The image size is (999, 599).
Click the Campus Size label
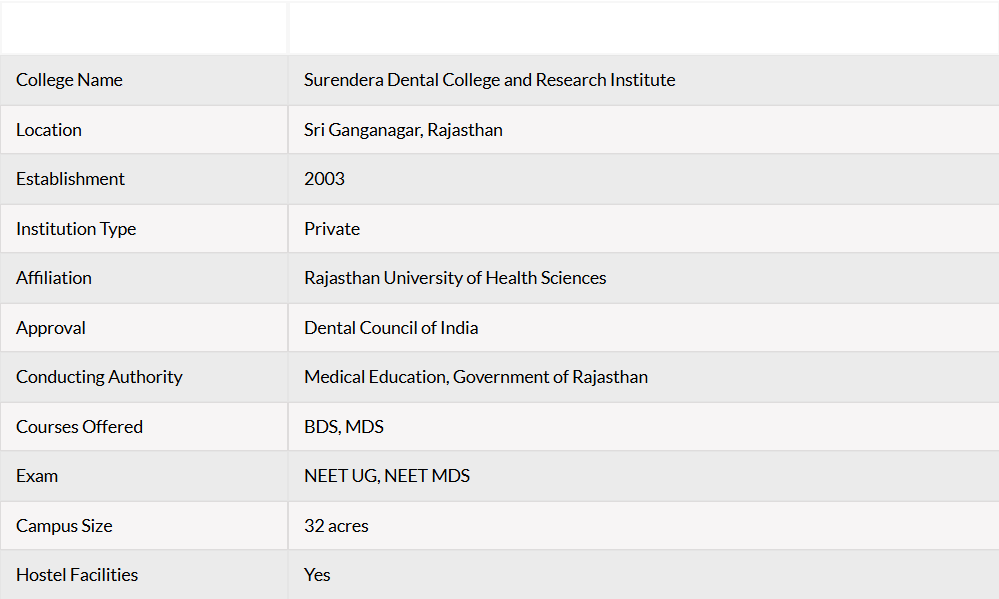point(64,526)
